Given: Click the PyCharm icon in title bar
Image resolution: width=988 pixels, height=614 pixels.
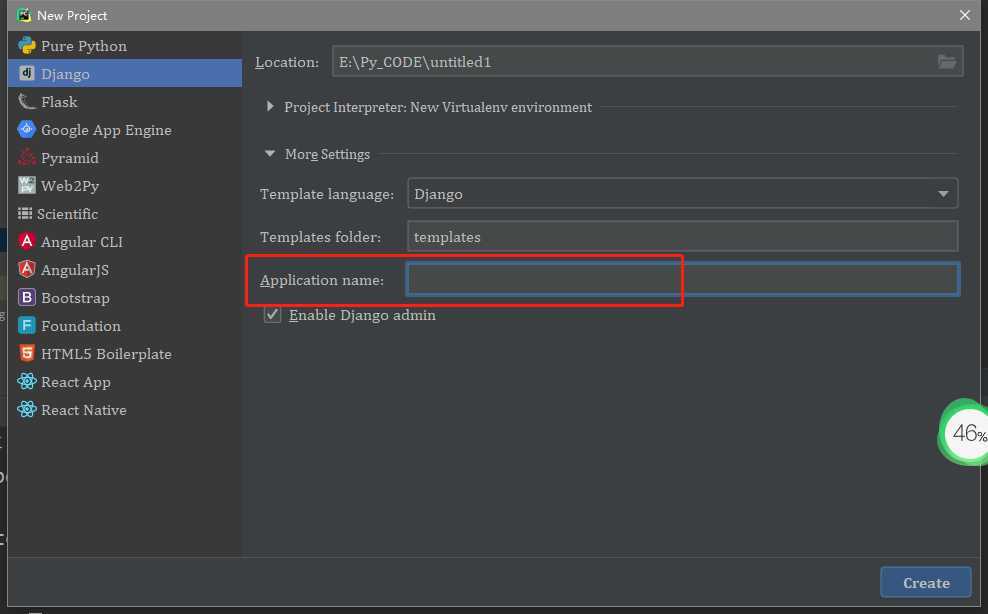Looking at the screenshot, I should [x=23, y=15].
